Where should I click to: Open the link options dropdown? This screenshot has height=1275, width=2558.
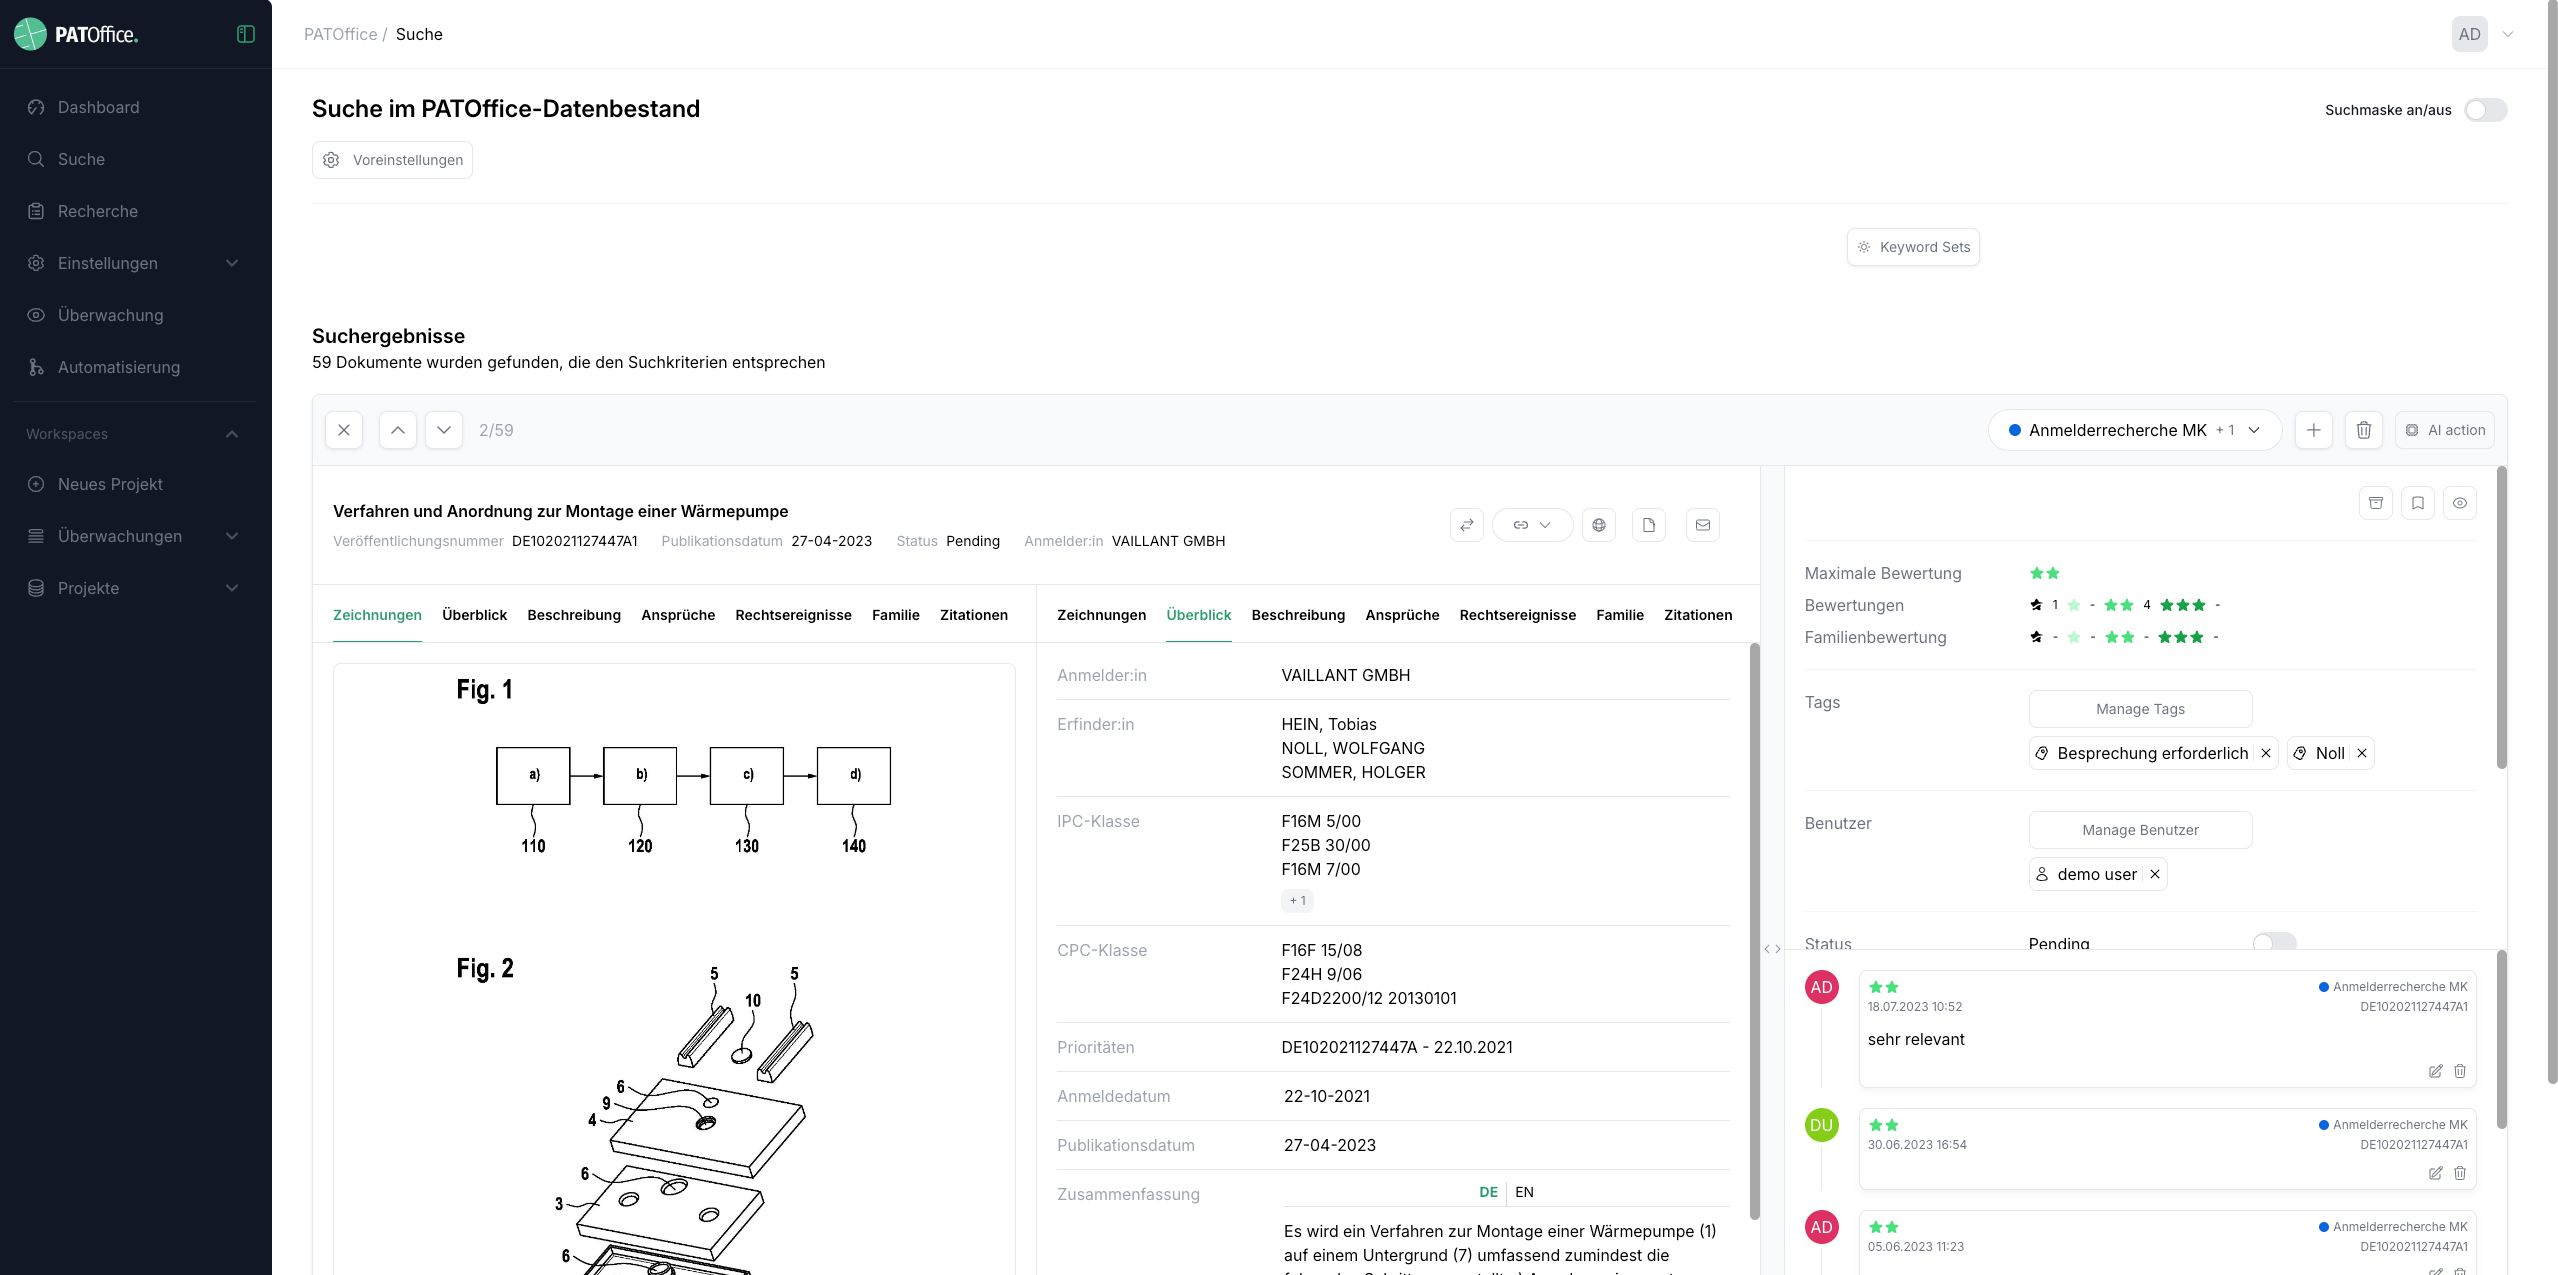tap(1531, 525)
